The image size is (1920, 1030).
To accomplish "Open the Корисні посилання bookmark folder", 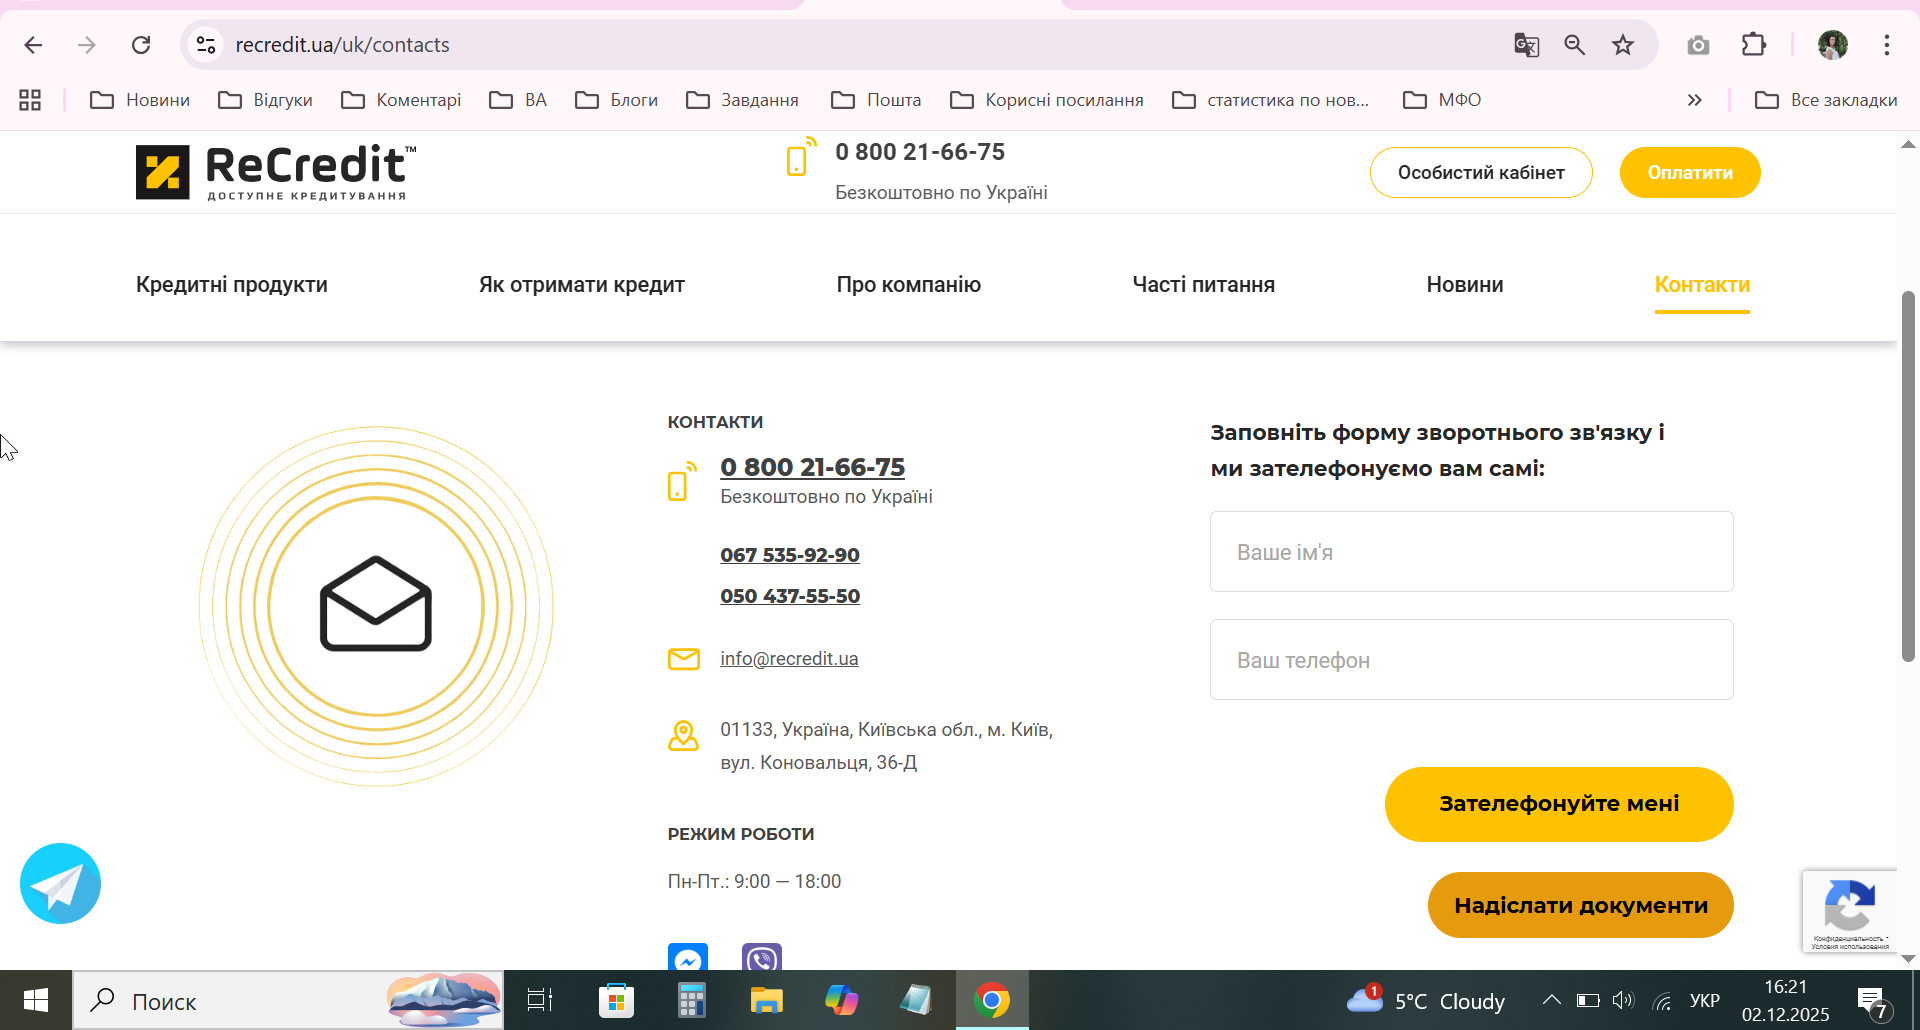I will click(1046, 100).
